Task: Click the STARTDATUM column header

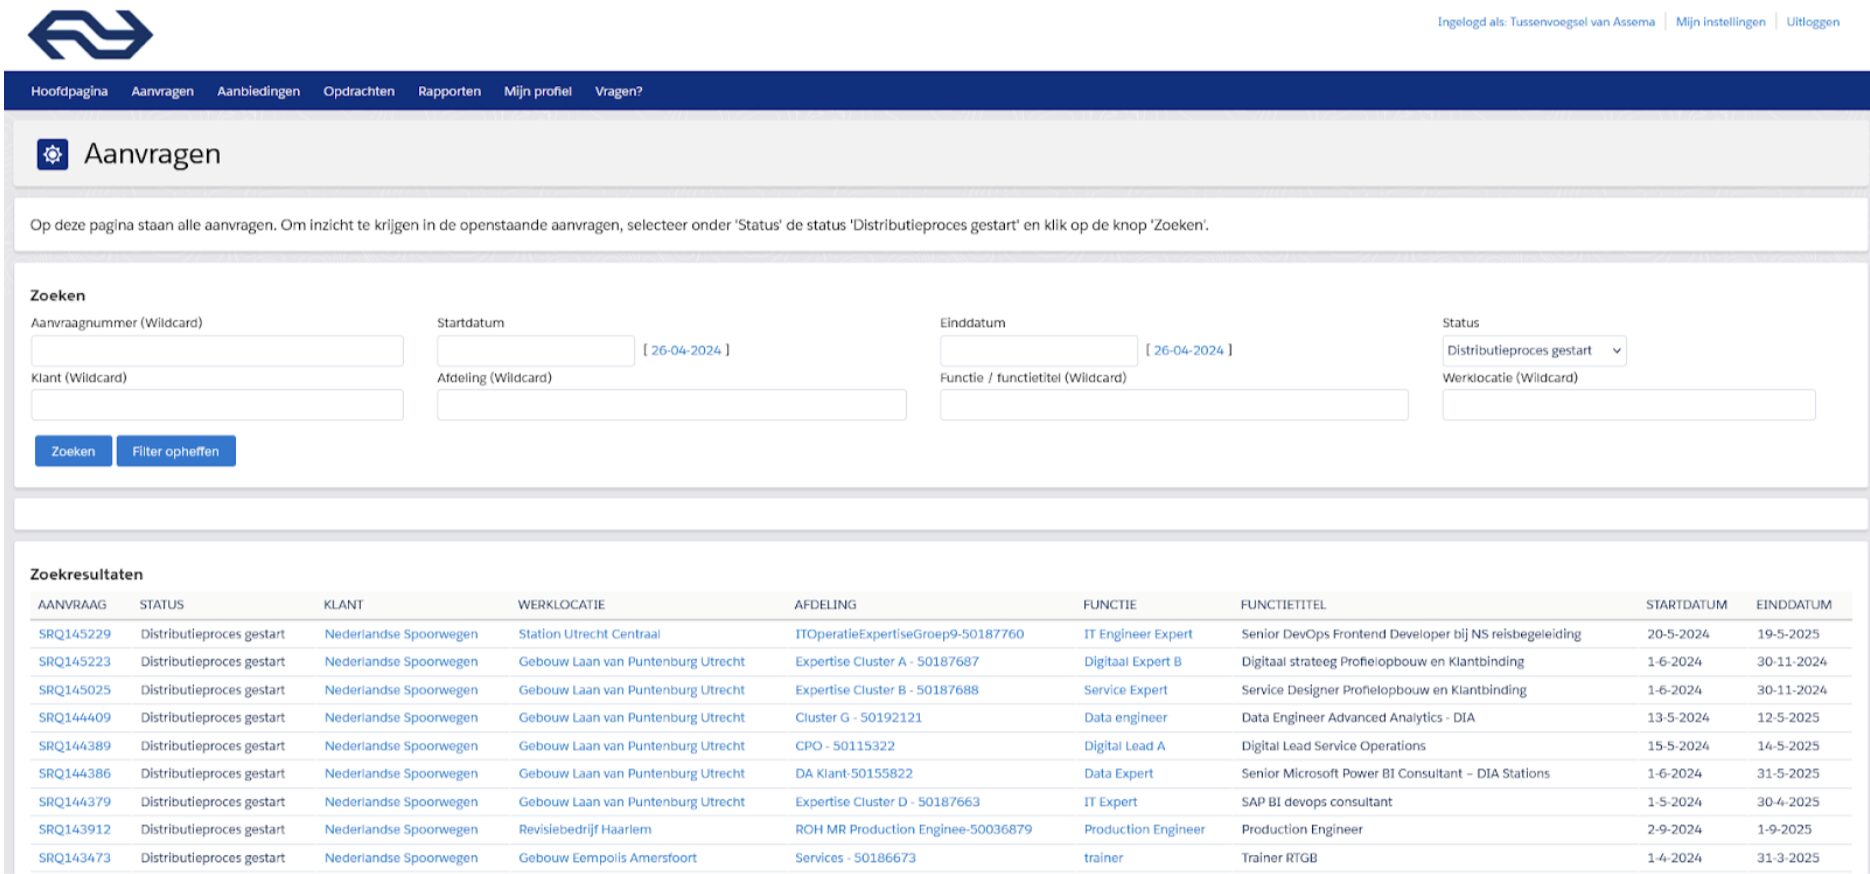Action: (1686, 605)
